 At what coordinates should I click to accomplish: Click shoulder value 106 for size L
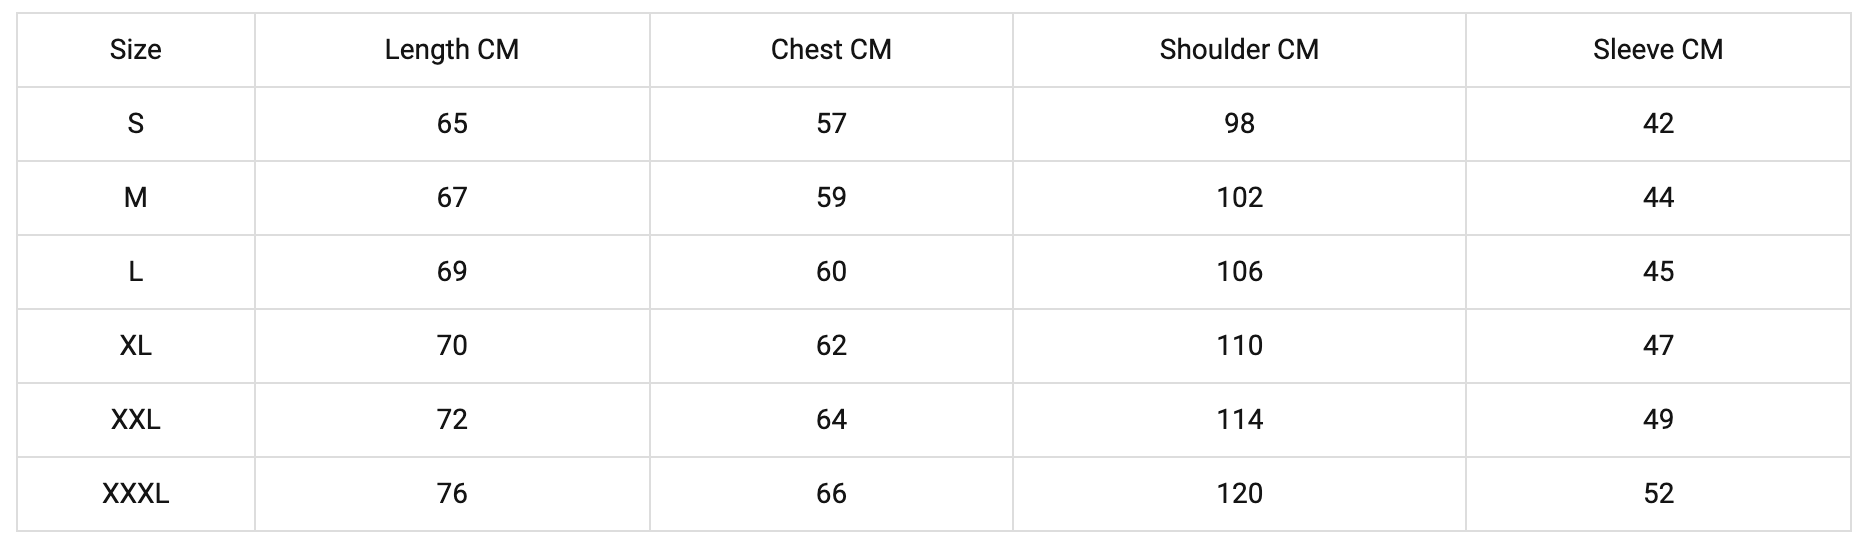(x=1239, y=272)
